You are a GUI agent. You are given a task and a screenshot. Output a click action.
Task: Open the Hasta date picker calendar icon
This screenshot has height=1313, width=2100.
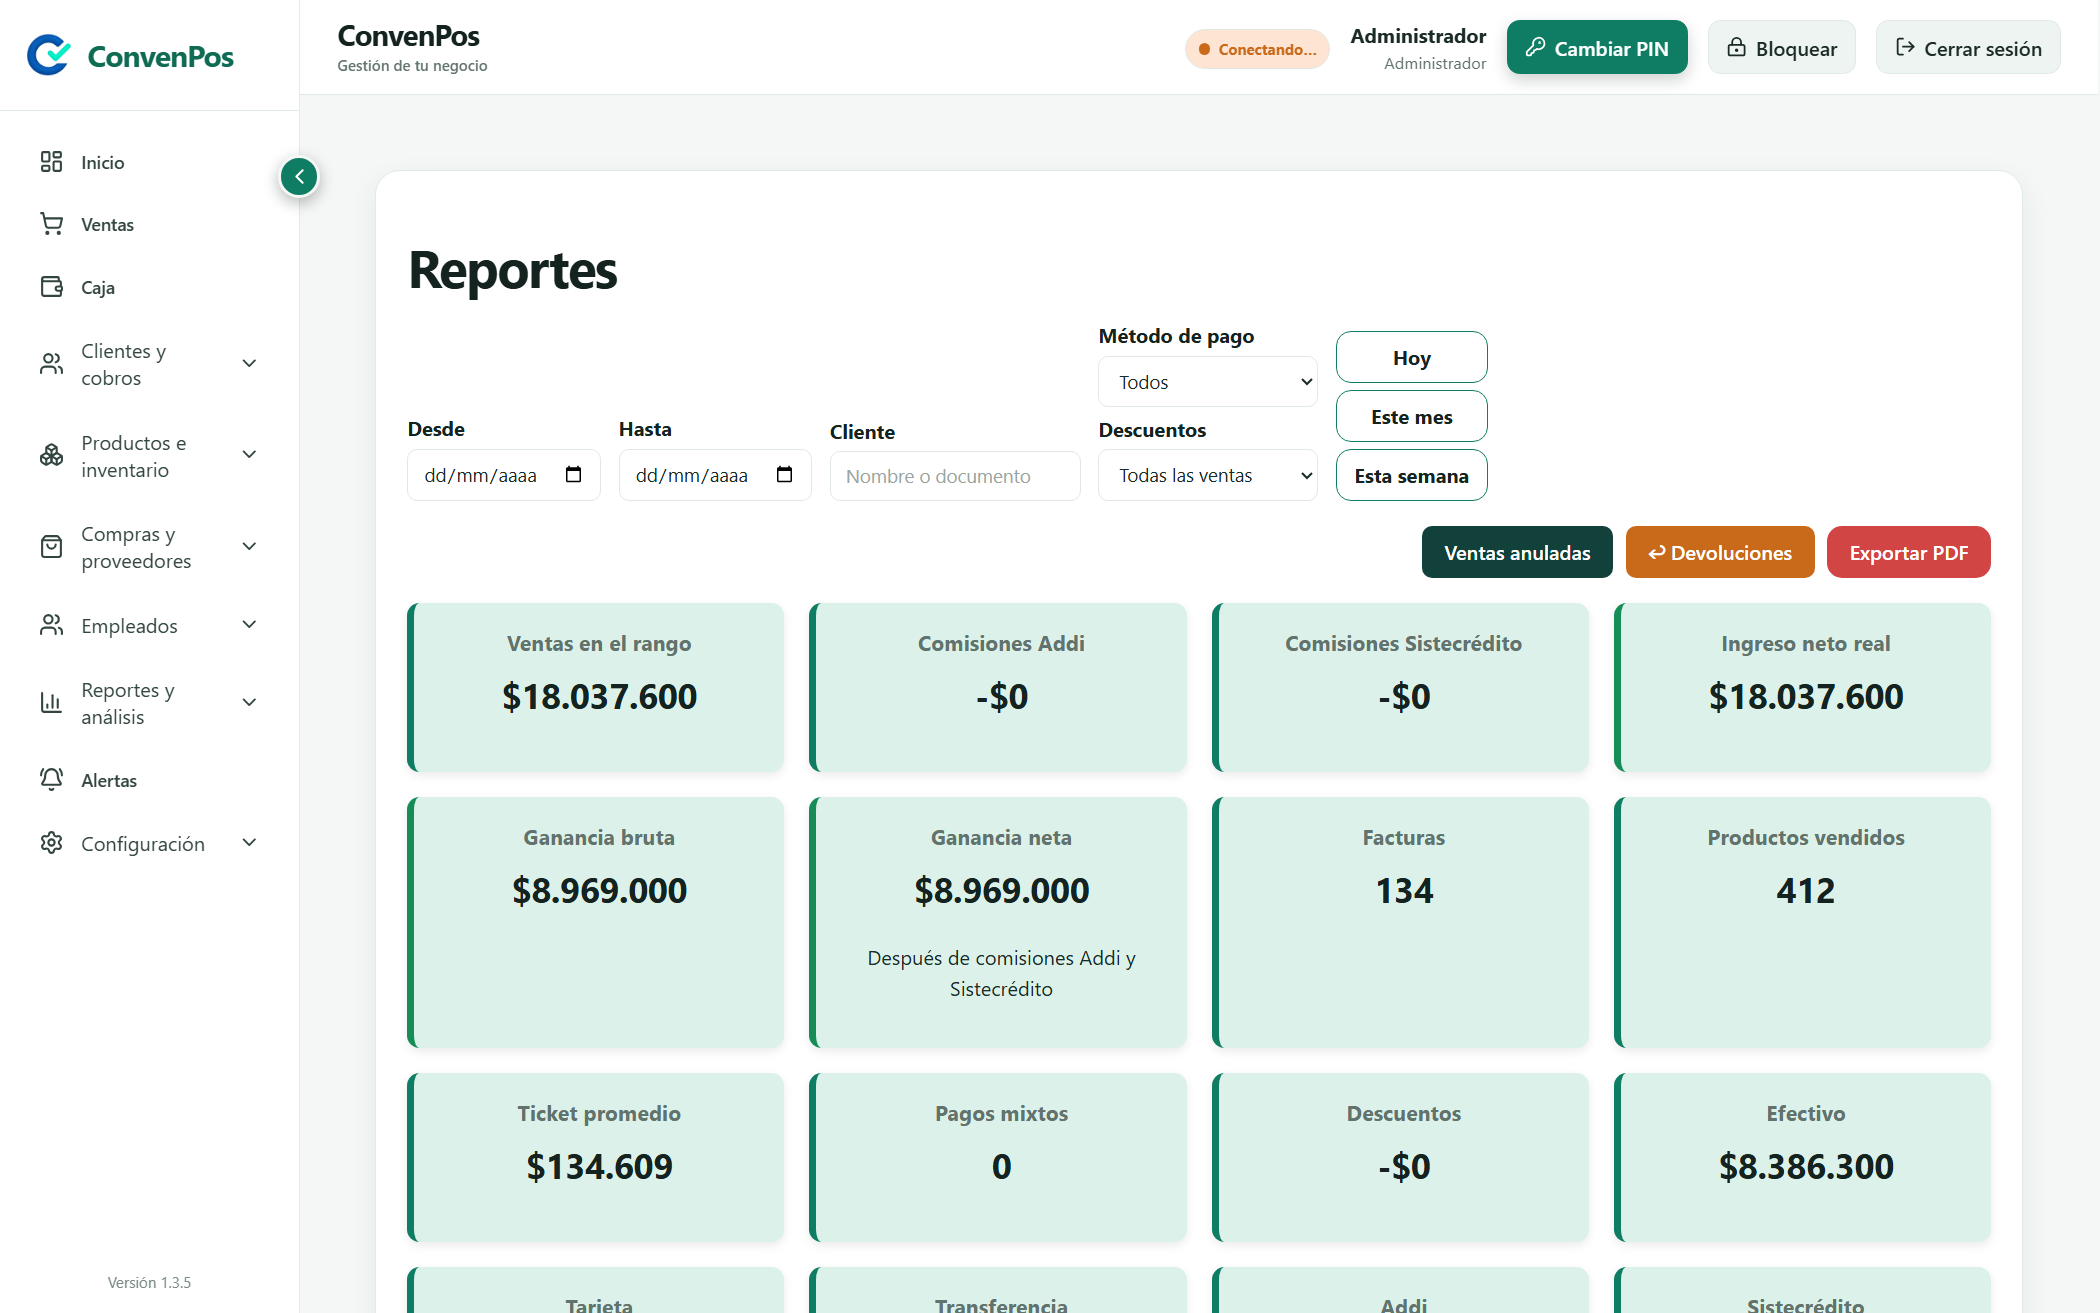point(784,475)
